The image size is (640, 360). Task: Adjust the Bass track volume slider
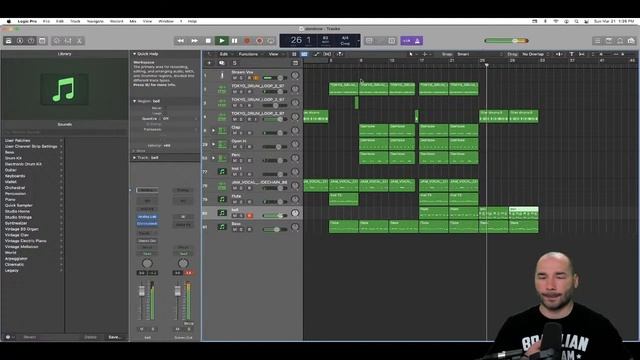click(275, 229)
